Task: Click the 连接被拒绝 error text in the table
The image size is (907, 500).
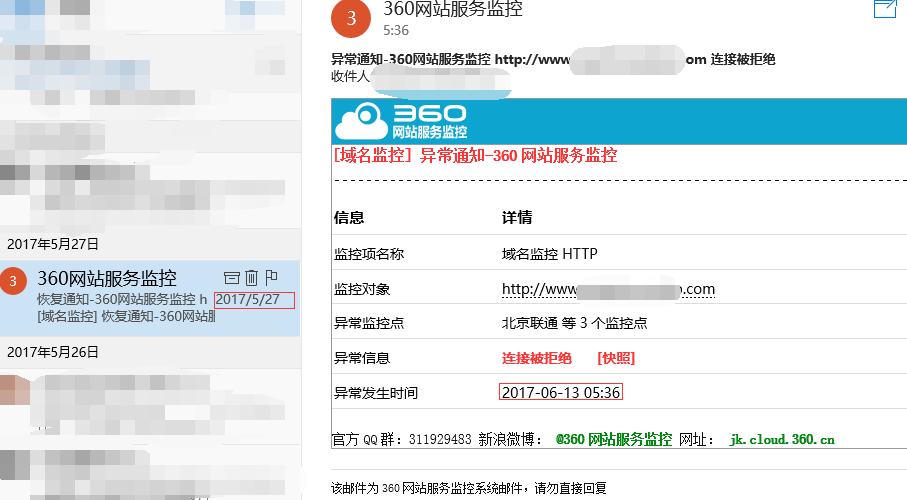Action: [x=537, y=358]
